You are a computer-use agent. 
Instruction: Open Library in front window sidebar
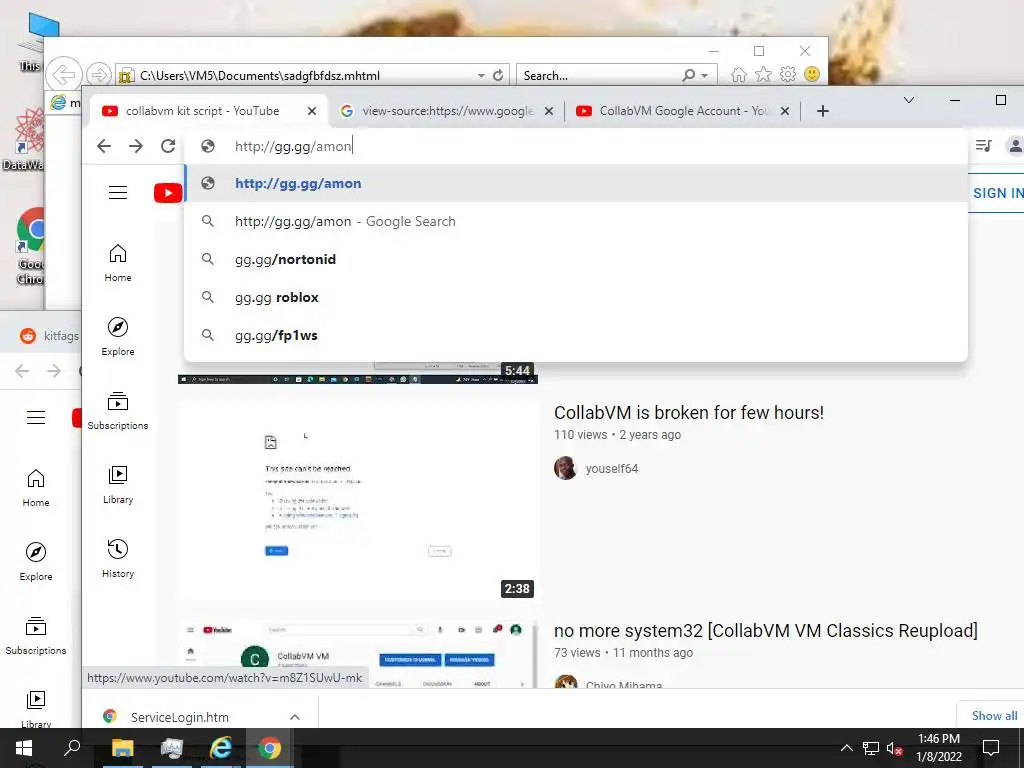pyautogui.click(x=118, y=485)
